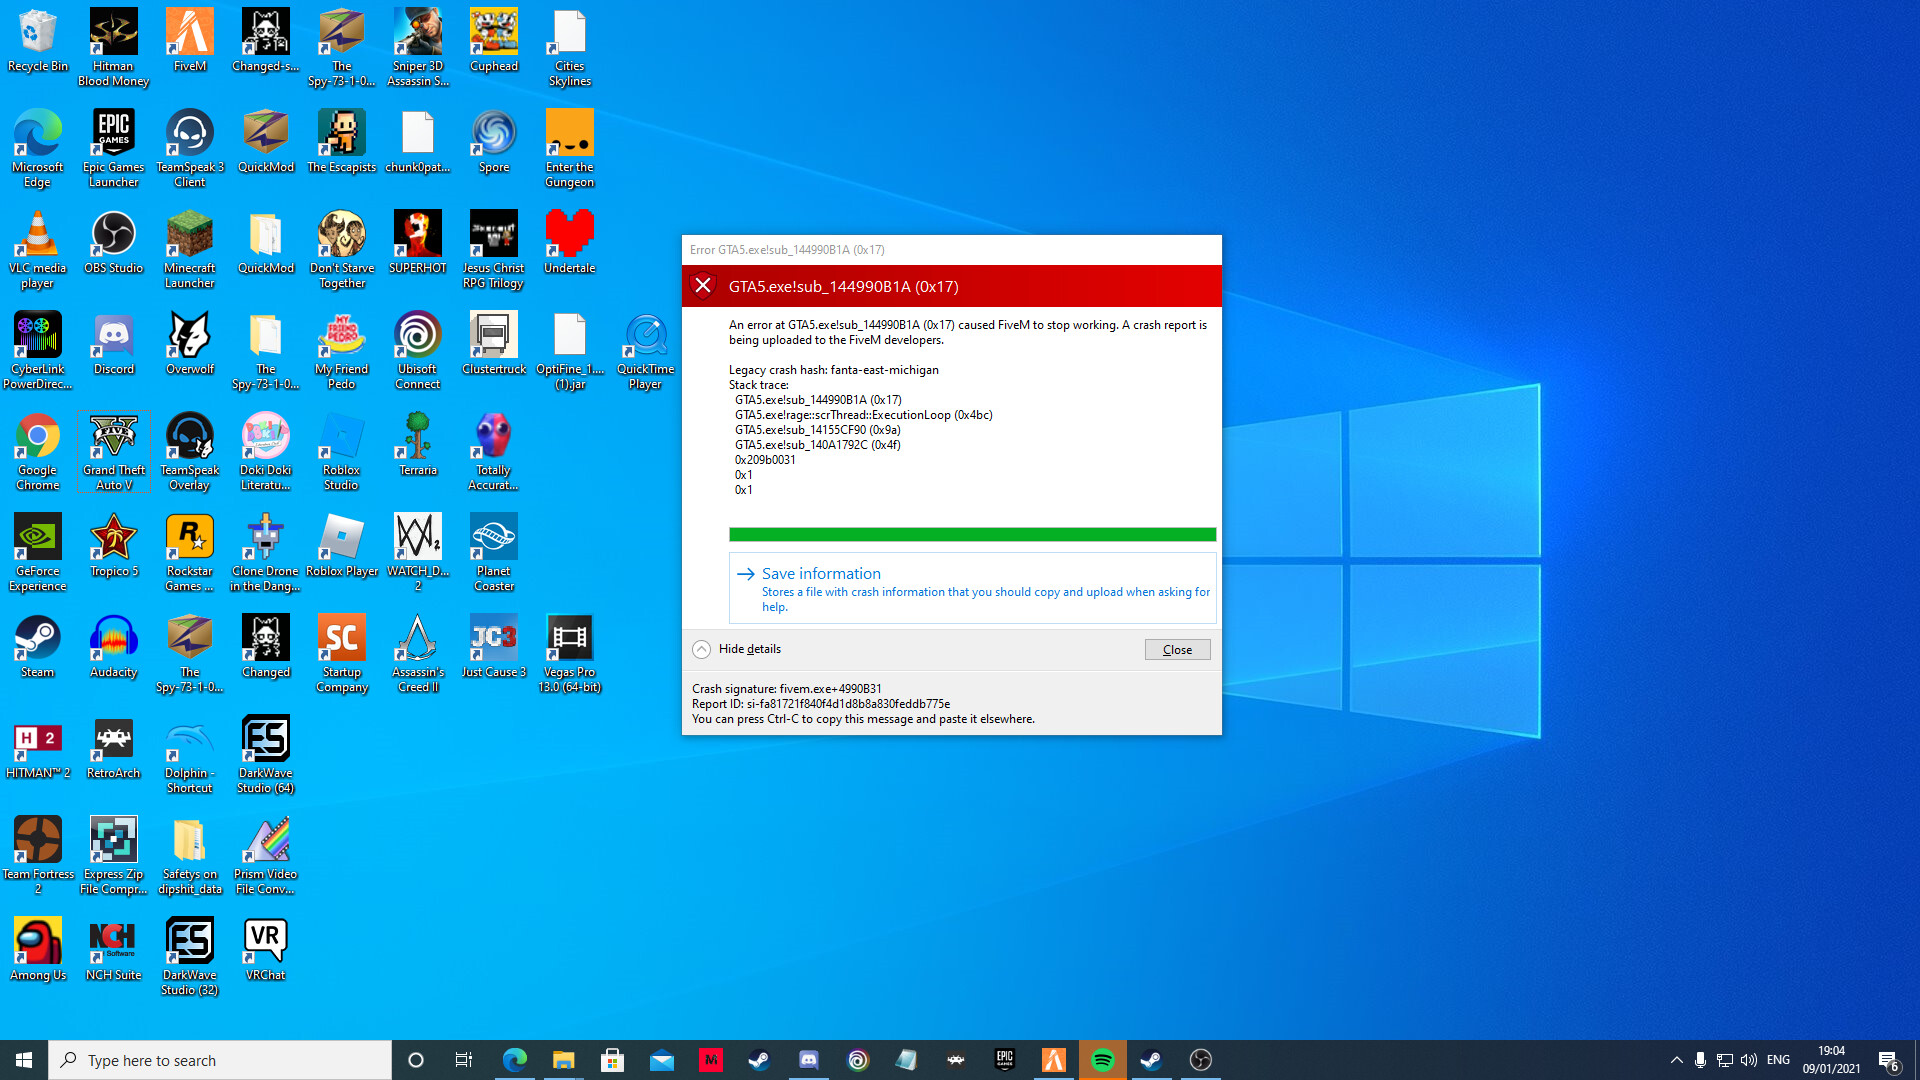Select the TeamSpeak 3 Client icon
This screenshot has width=1920, height=1080.
[x=190, y=149]
